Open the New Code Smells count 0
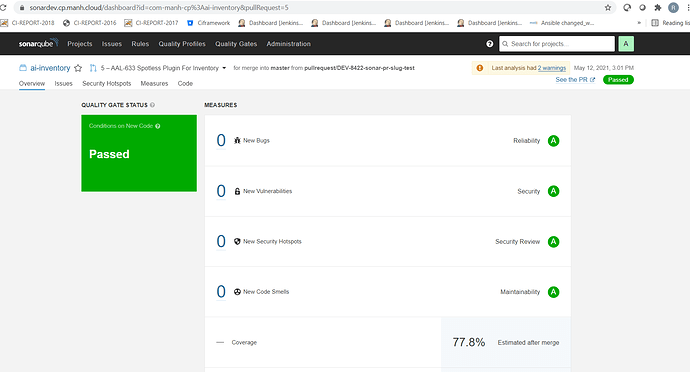Image resolution: width=690 pixels, height=372 pixels. click(221, 291)
